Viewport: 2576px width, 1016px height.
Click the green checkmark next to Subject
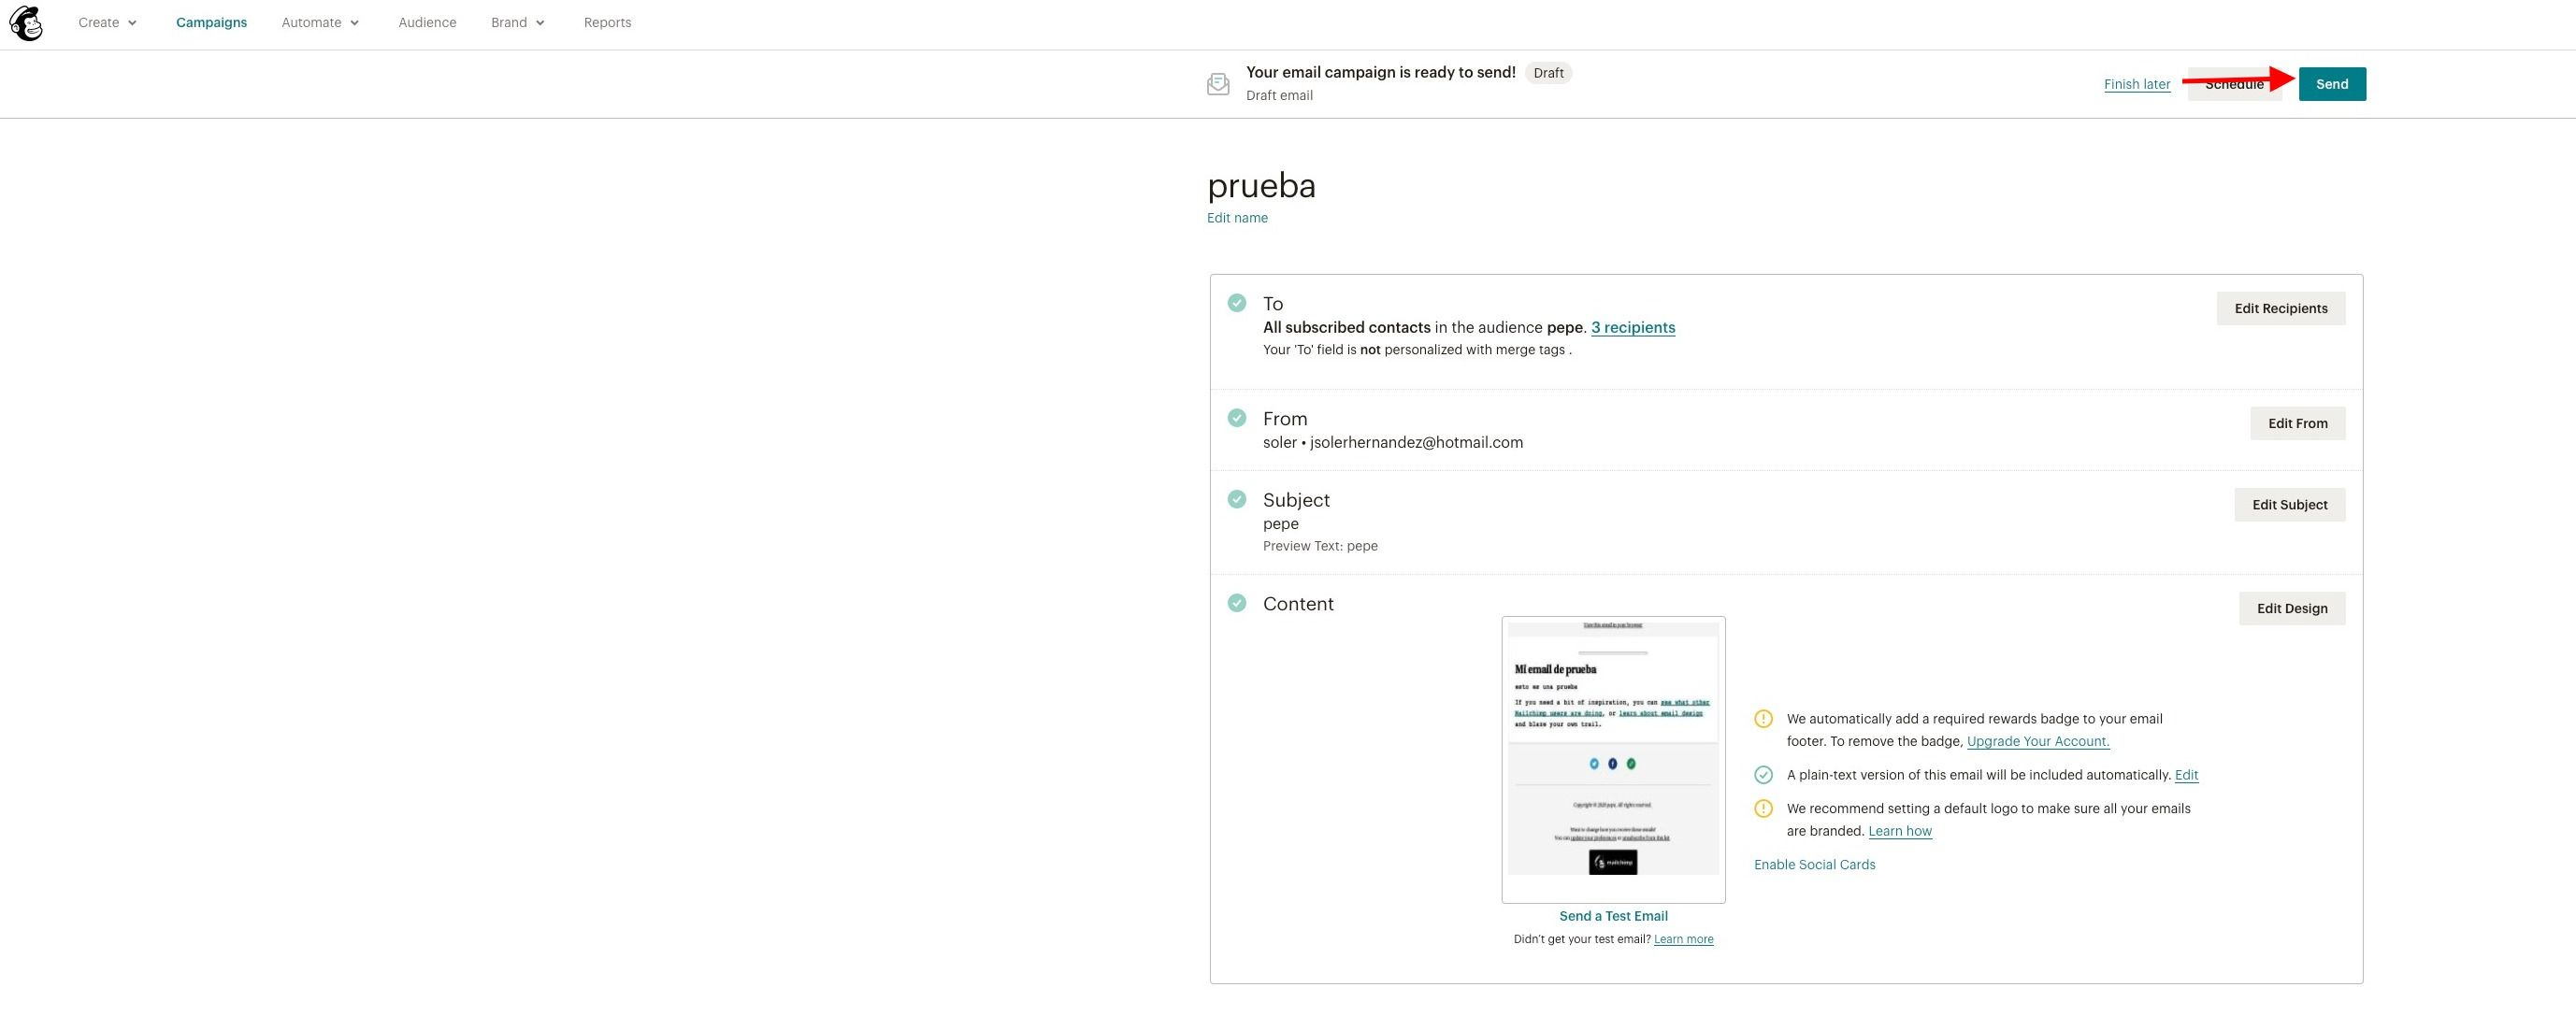1237,499
